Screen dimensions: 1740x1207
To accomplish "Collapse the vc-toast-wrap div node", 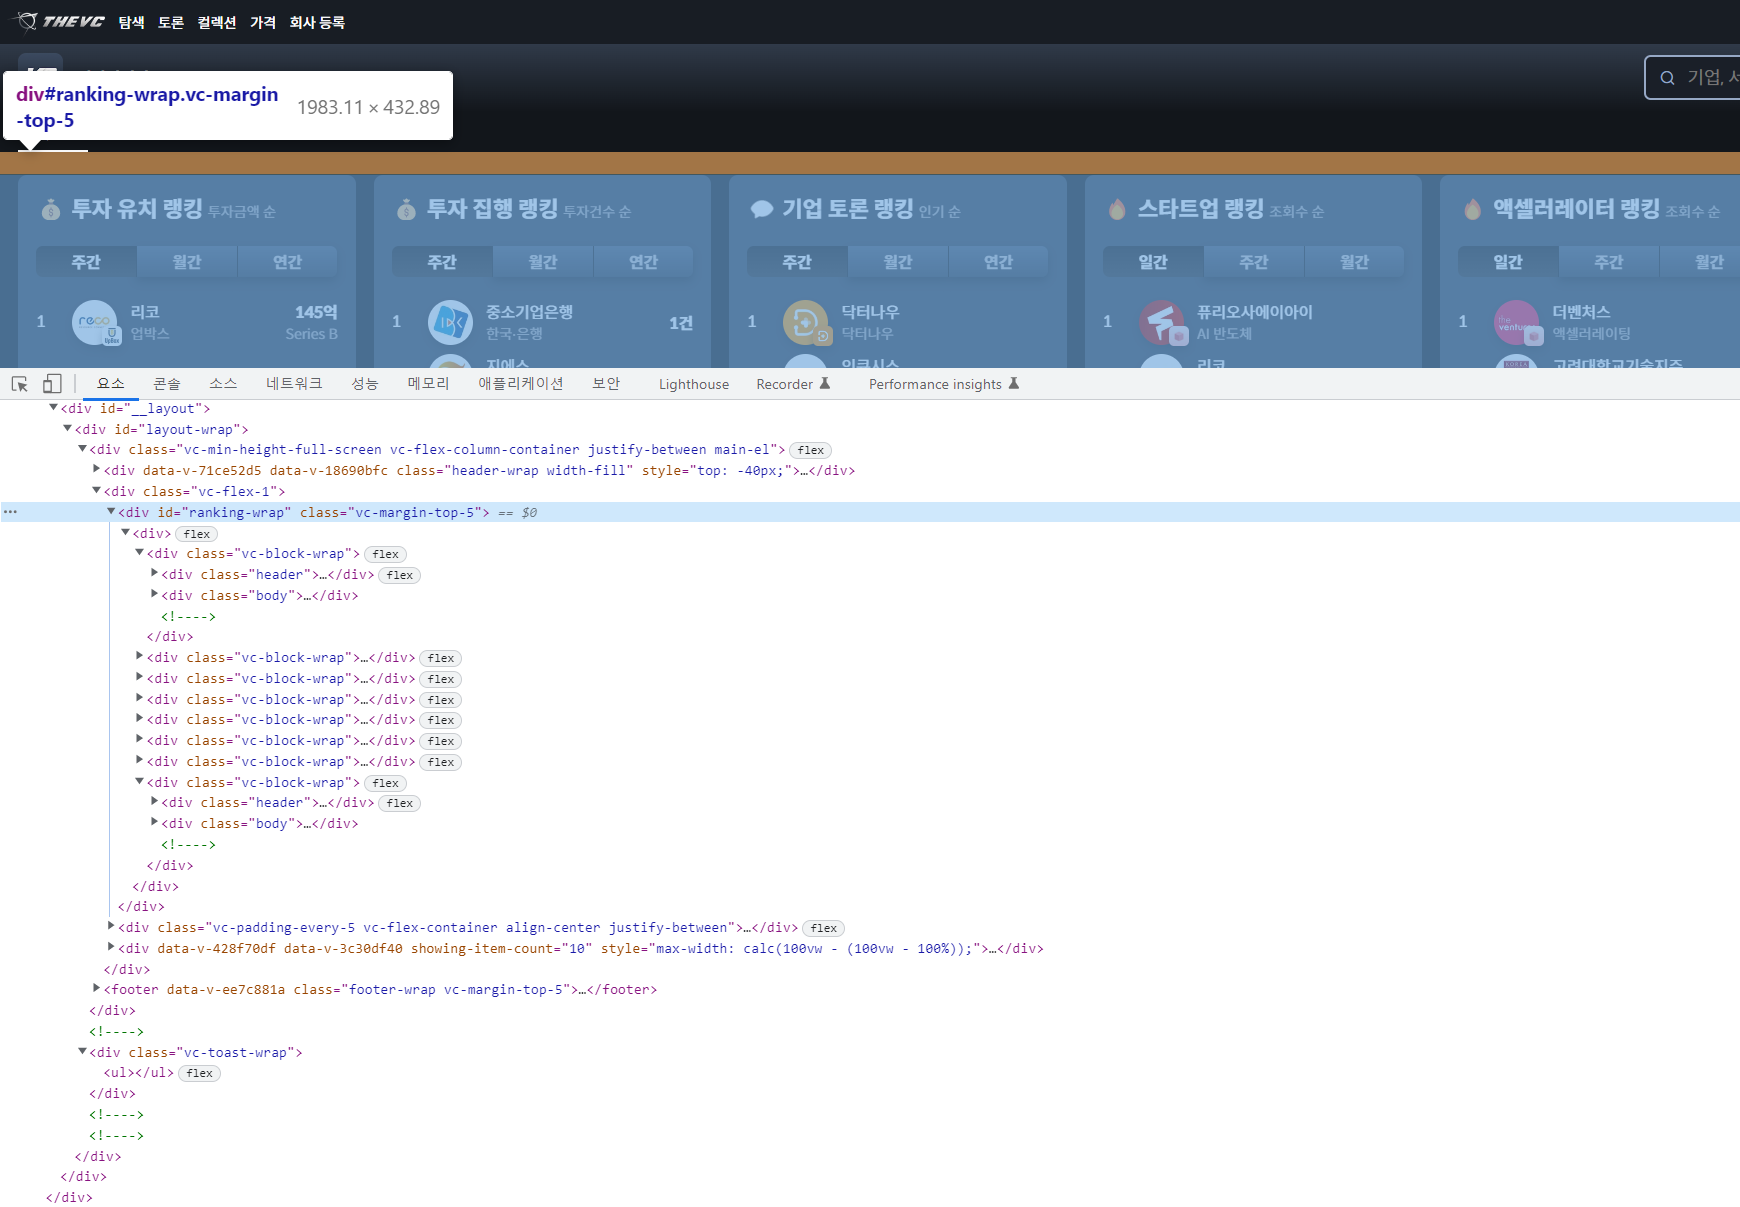I will pos(82,1052).
